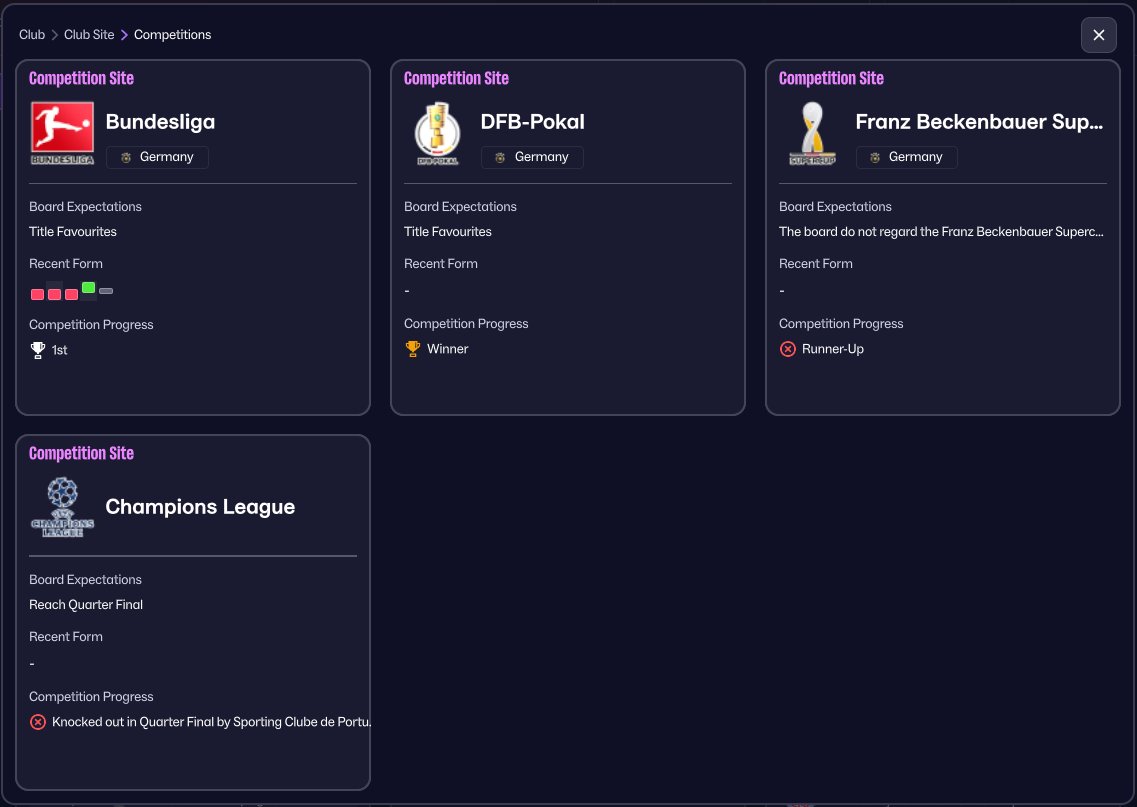Image resolution: width=1137 pixels, height=807 pixels.
Task: Open the Germany tag on Bundesliga card
Action: [157, 157]
